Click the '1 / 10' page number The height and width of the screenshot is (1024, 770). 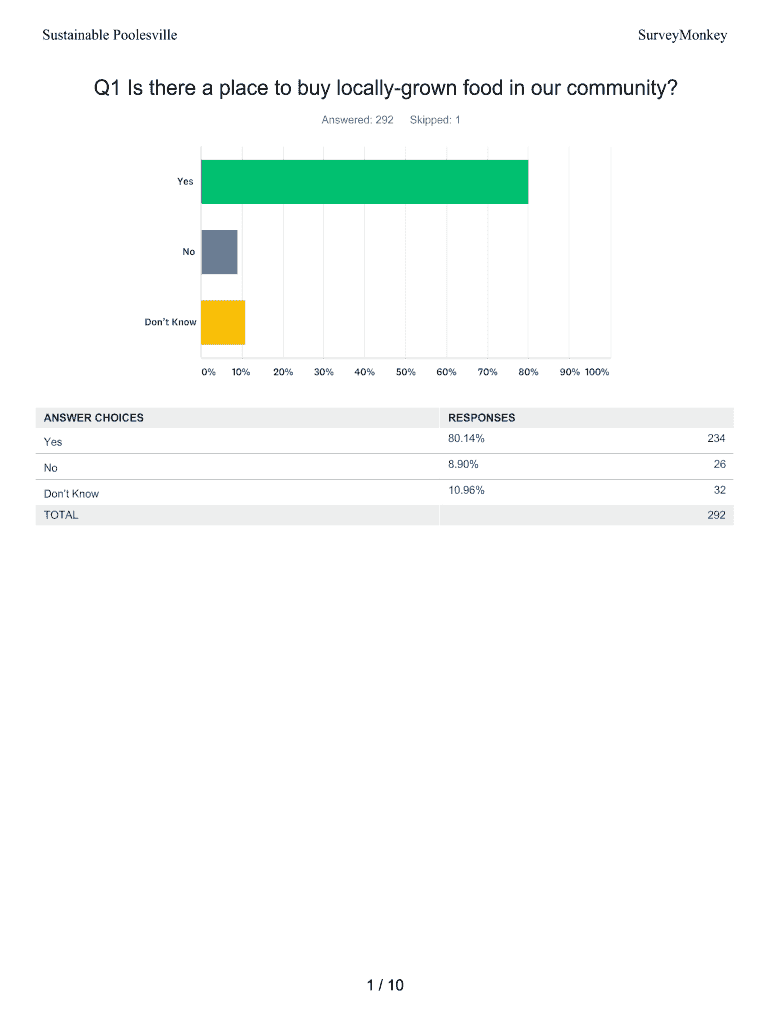point(385,986)
